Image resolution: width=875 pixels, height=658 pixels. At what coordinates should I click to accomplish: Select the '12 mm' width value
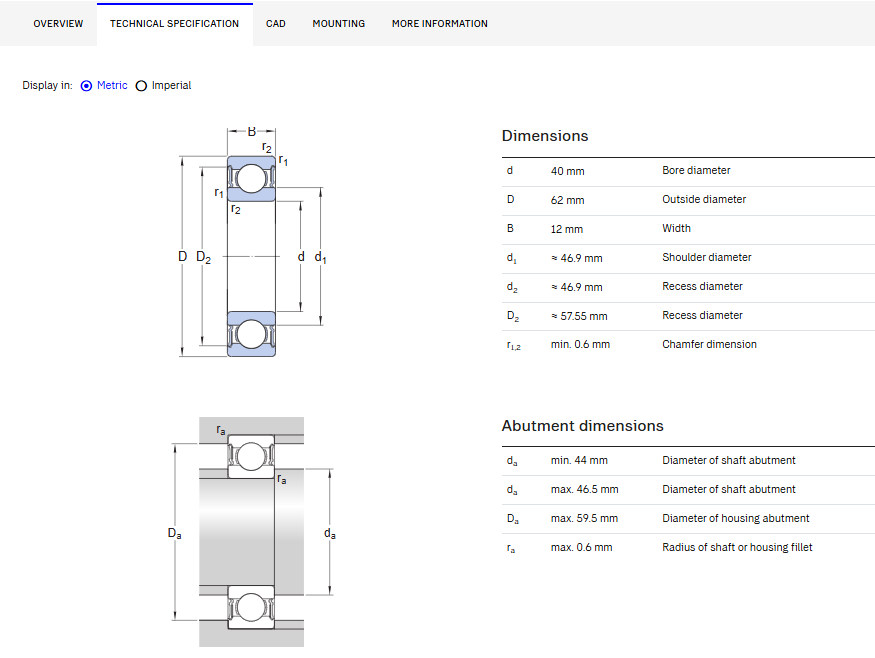pos(566,229)
